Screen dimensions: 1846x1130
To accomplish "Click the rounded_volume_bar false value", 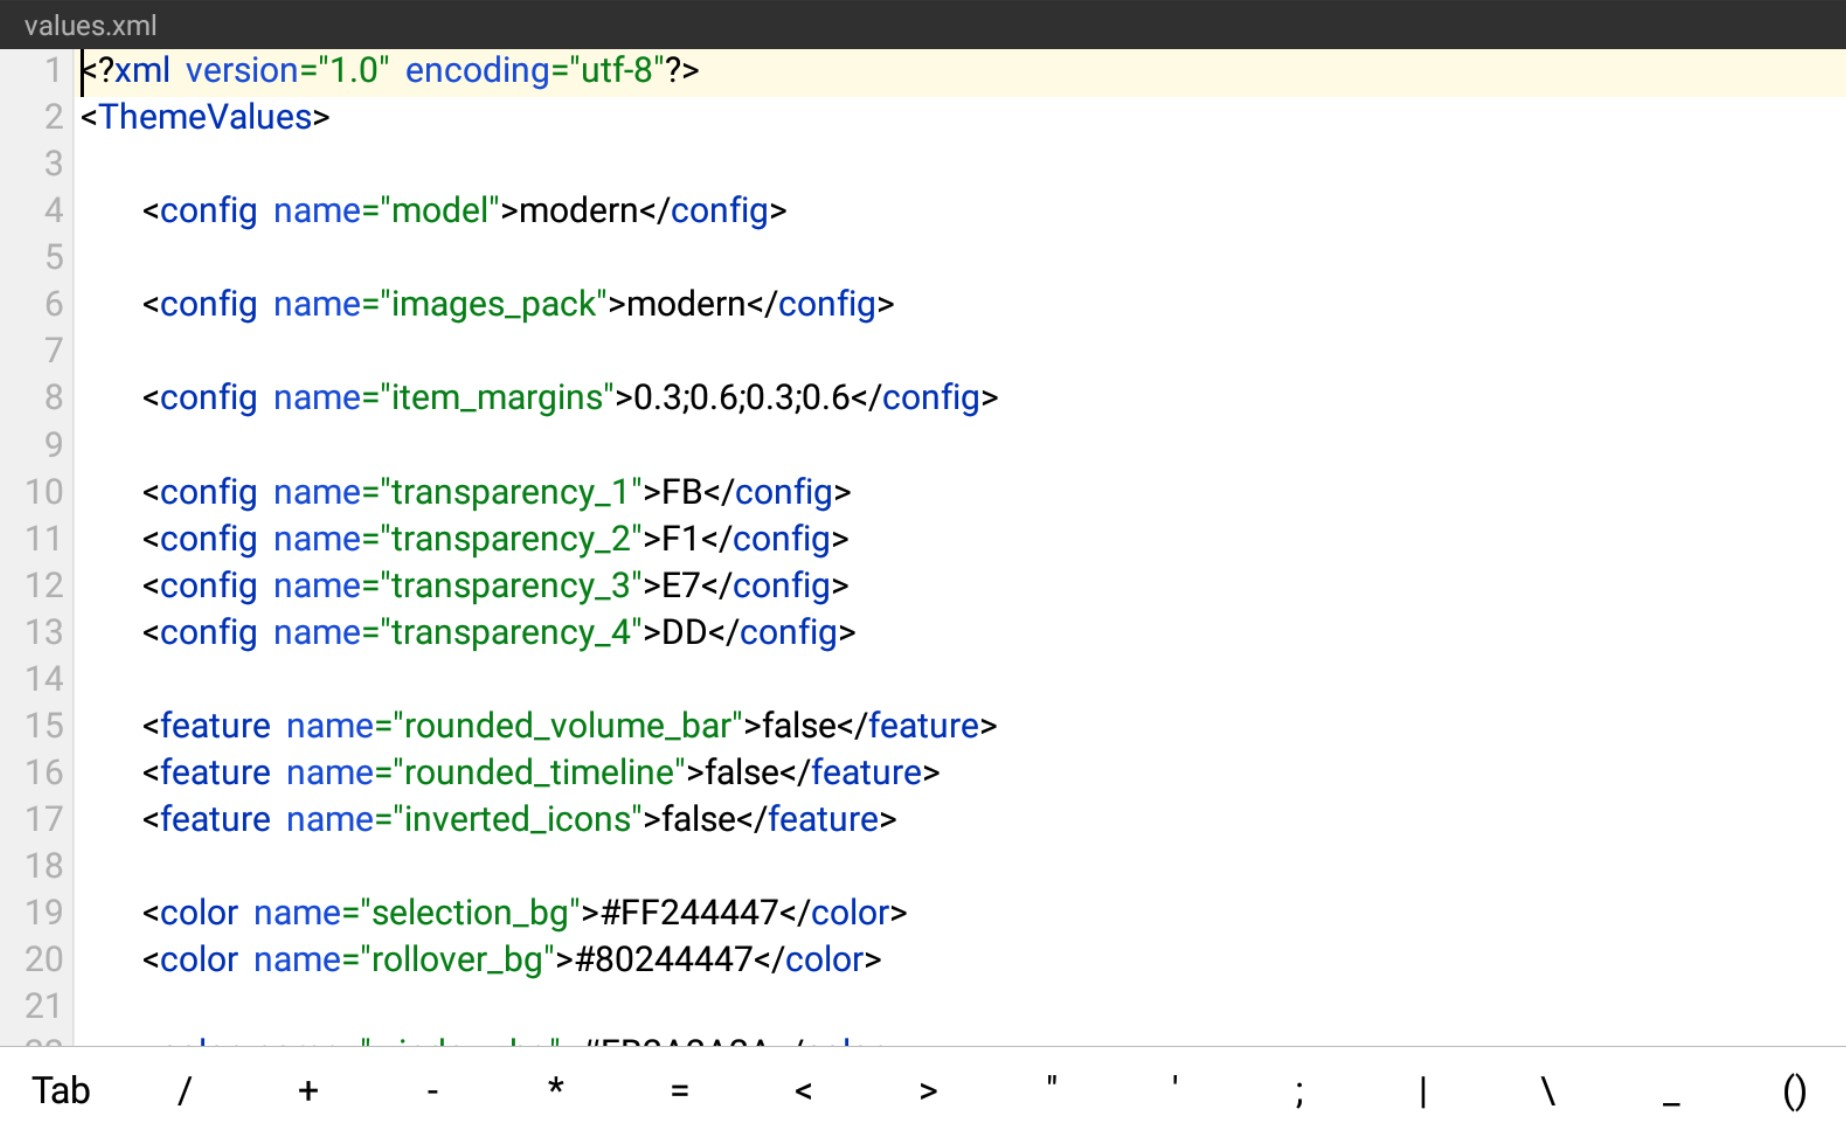I will click(799, 726).
